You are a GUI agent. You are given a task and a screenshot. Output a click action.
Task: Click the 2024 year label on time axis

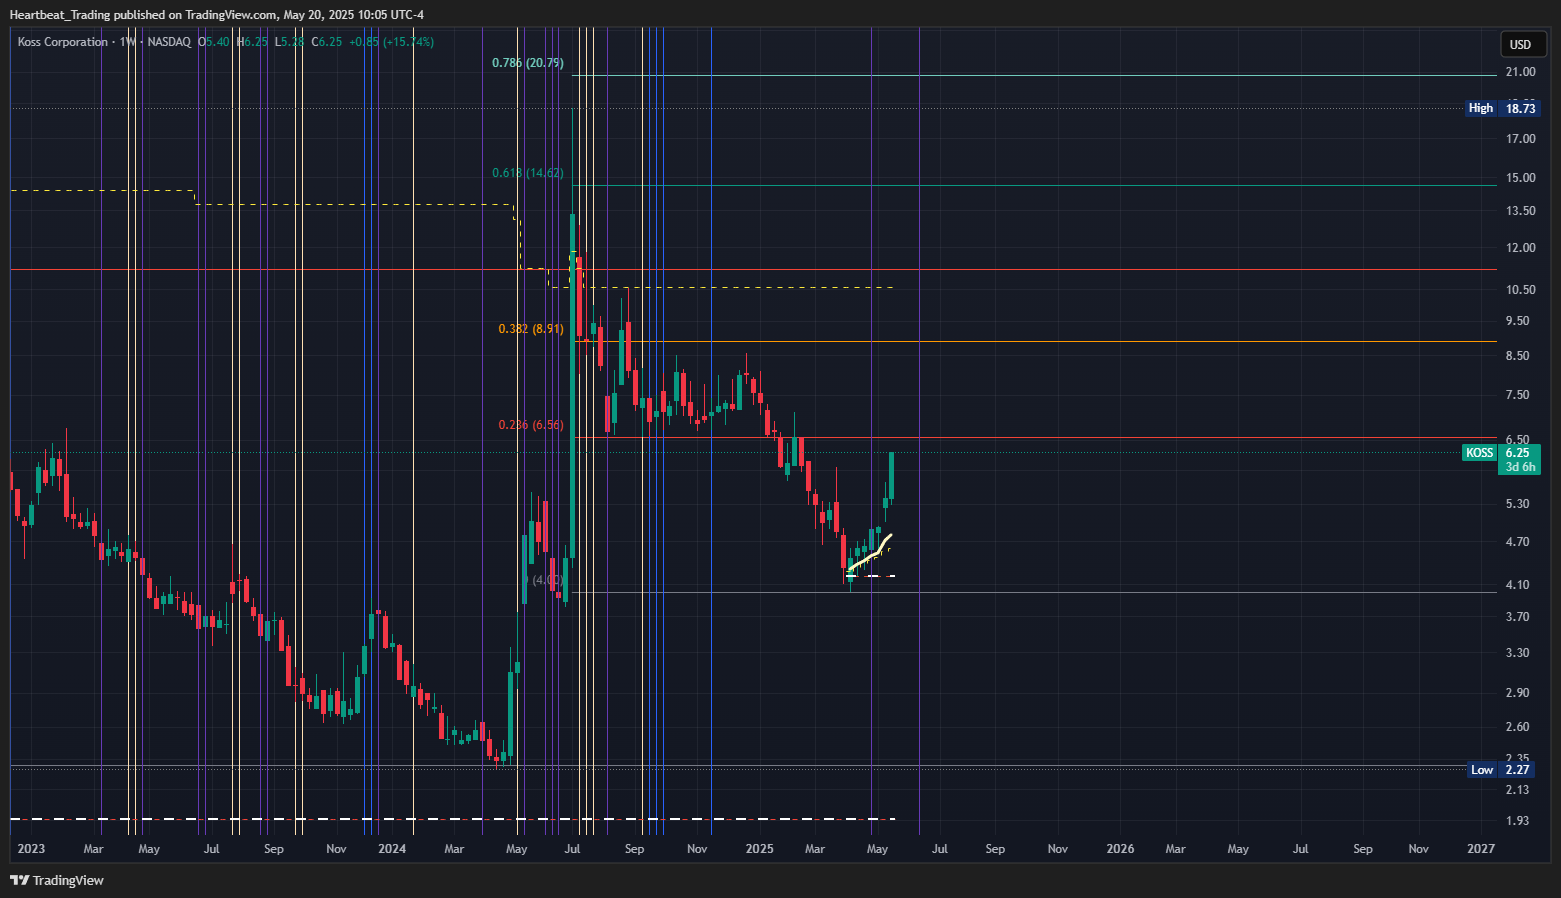[x=392, y=849]
